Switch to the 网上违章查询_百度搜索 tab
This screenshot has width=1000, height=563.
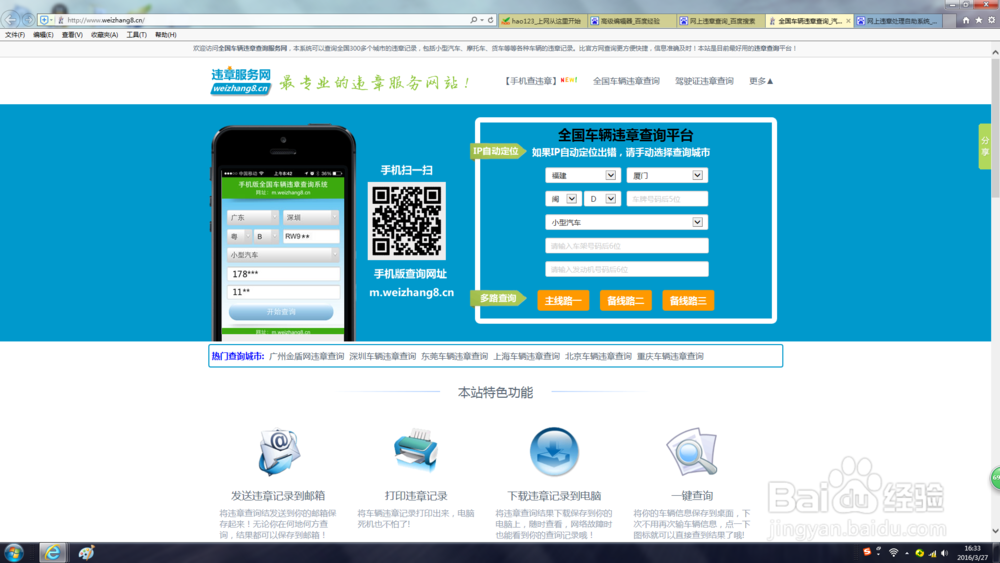721,21
